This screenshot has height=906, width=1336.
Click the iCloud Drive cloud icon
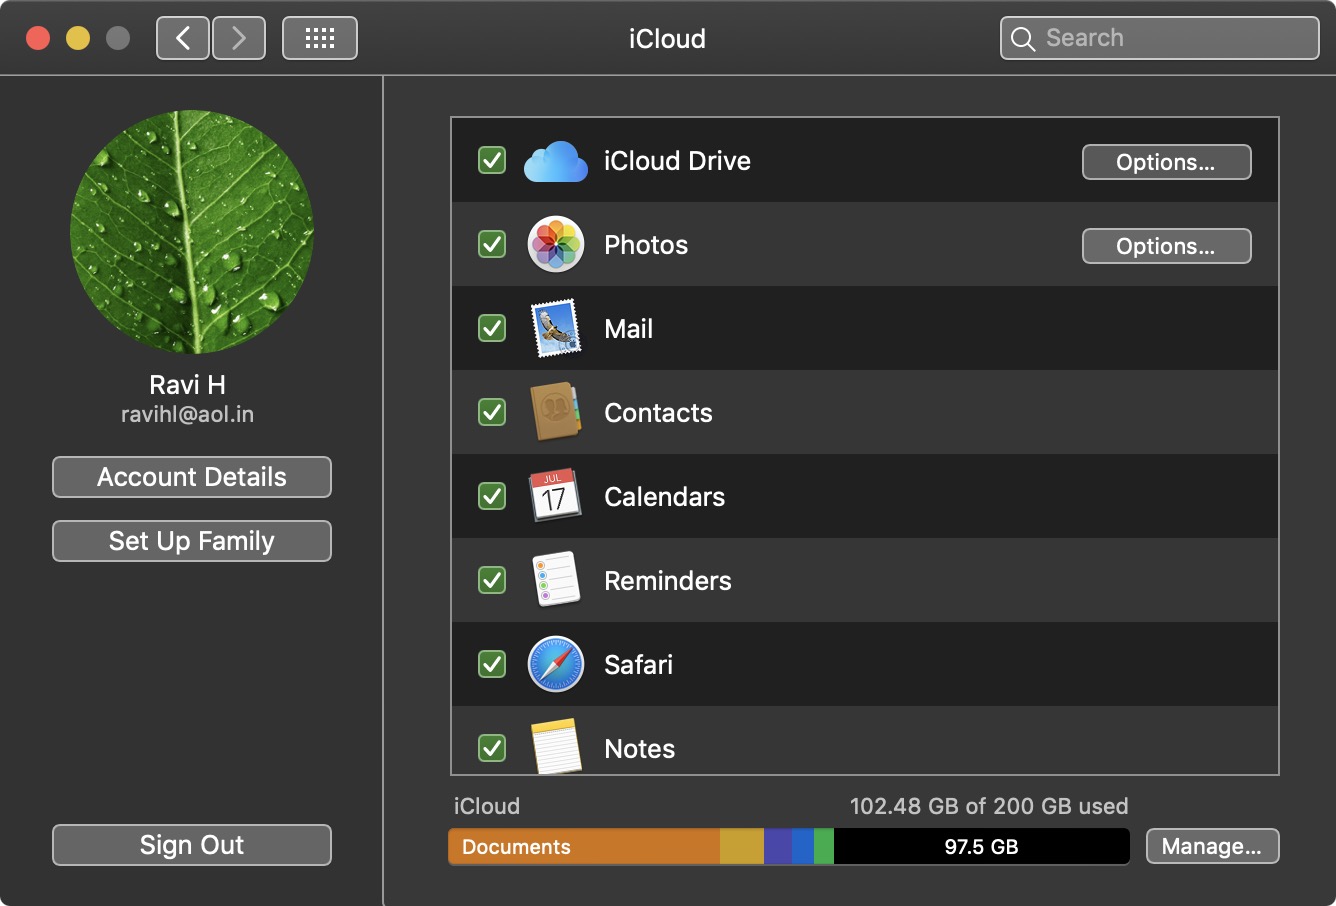556,161
